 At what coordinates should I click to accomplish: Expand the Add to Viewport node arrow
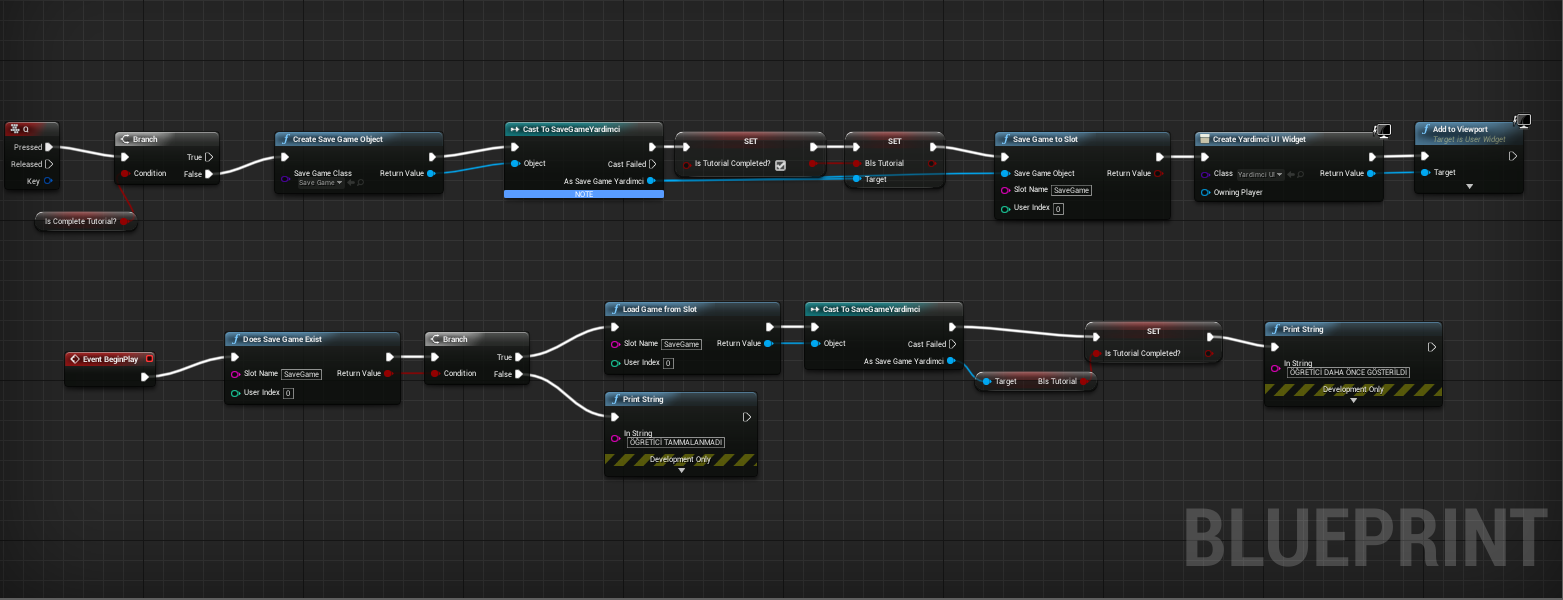1469,186
